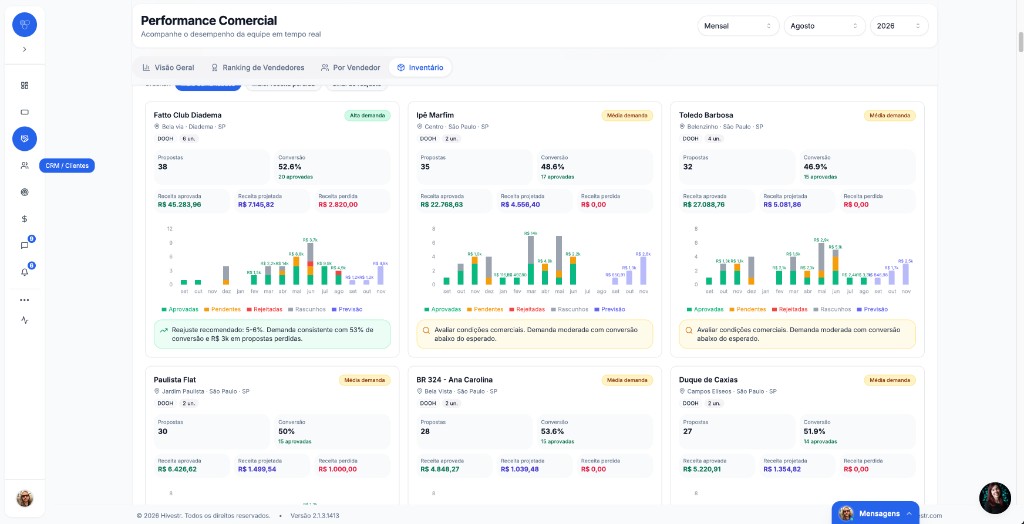This screenshot has width=1024, height=524.
Task: Open the 2026 year dropdown
Action: click(x=899, y=26)
